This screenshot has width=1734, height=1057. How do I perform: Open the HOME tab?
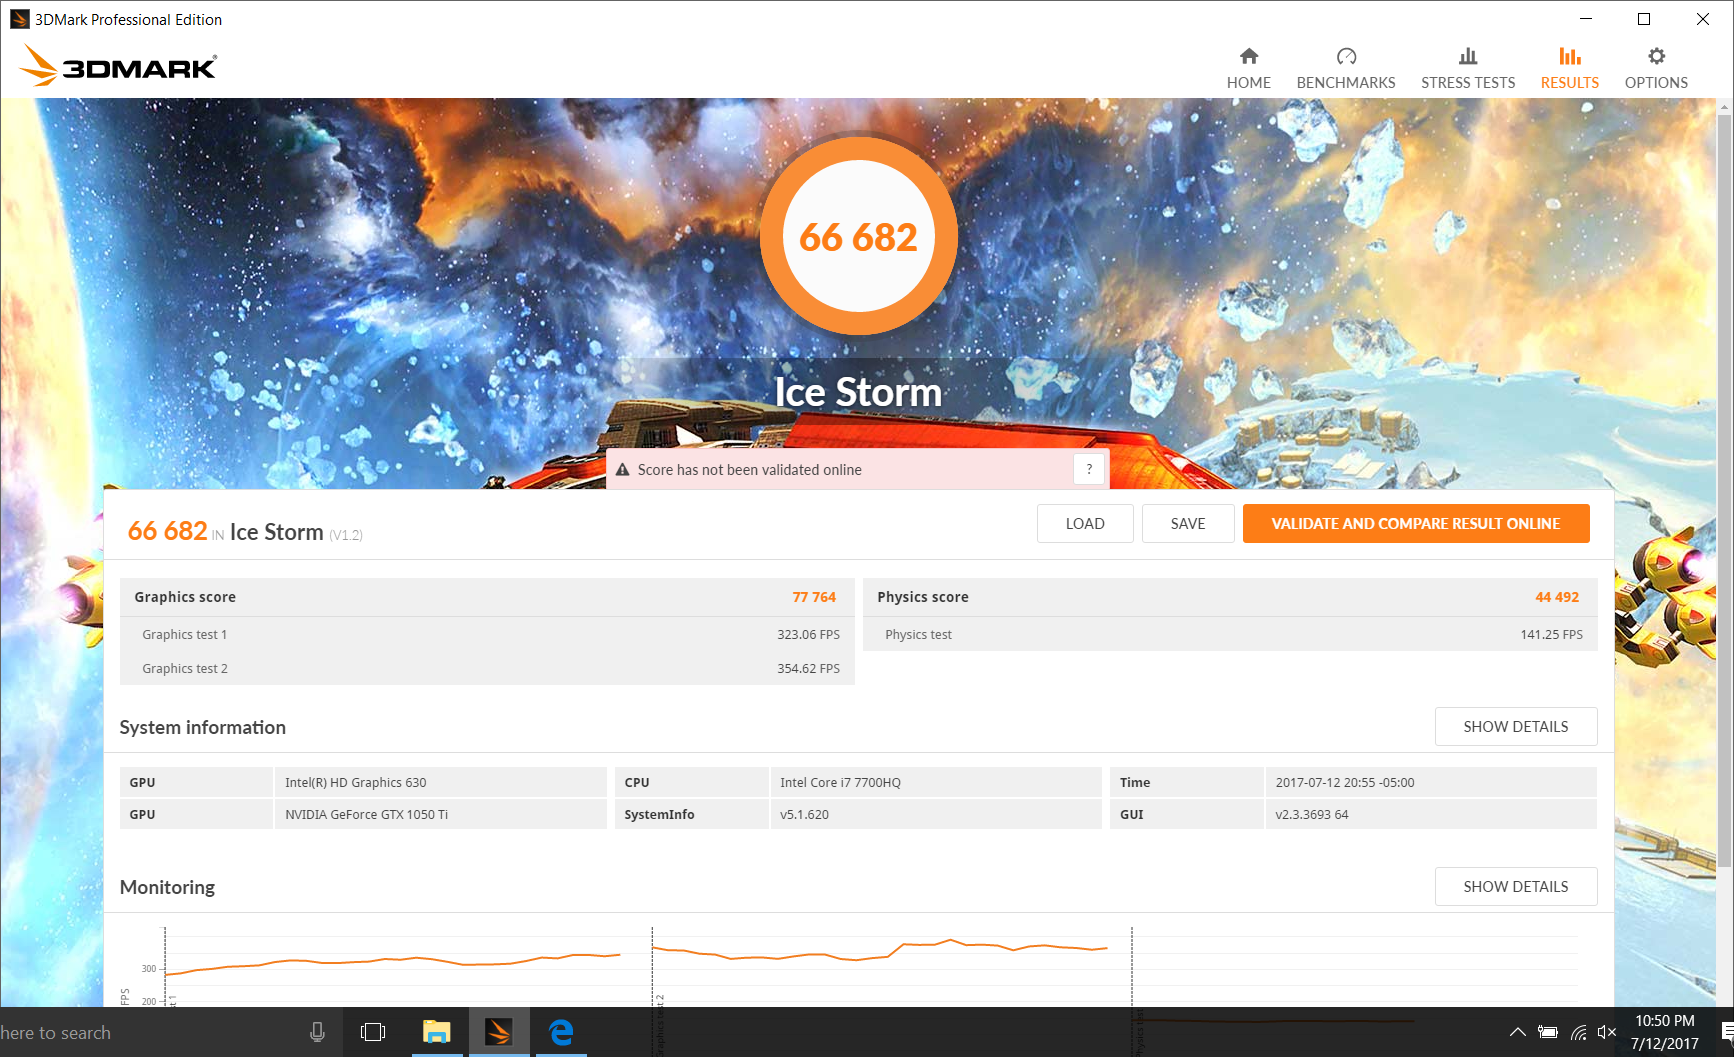[x=1248, y=68]
